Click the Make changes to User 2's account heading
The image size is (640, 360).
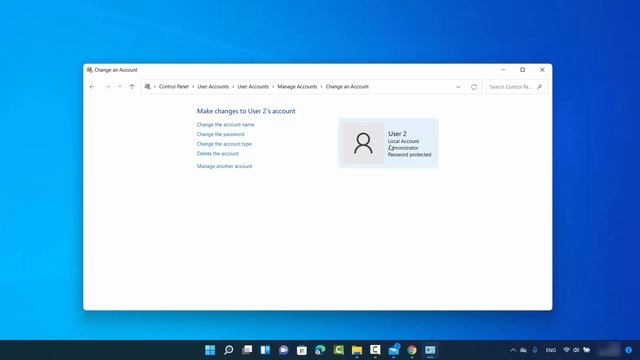click(246, 111)
